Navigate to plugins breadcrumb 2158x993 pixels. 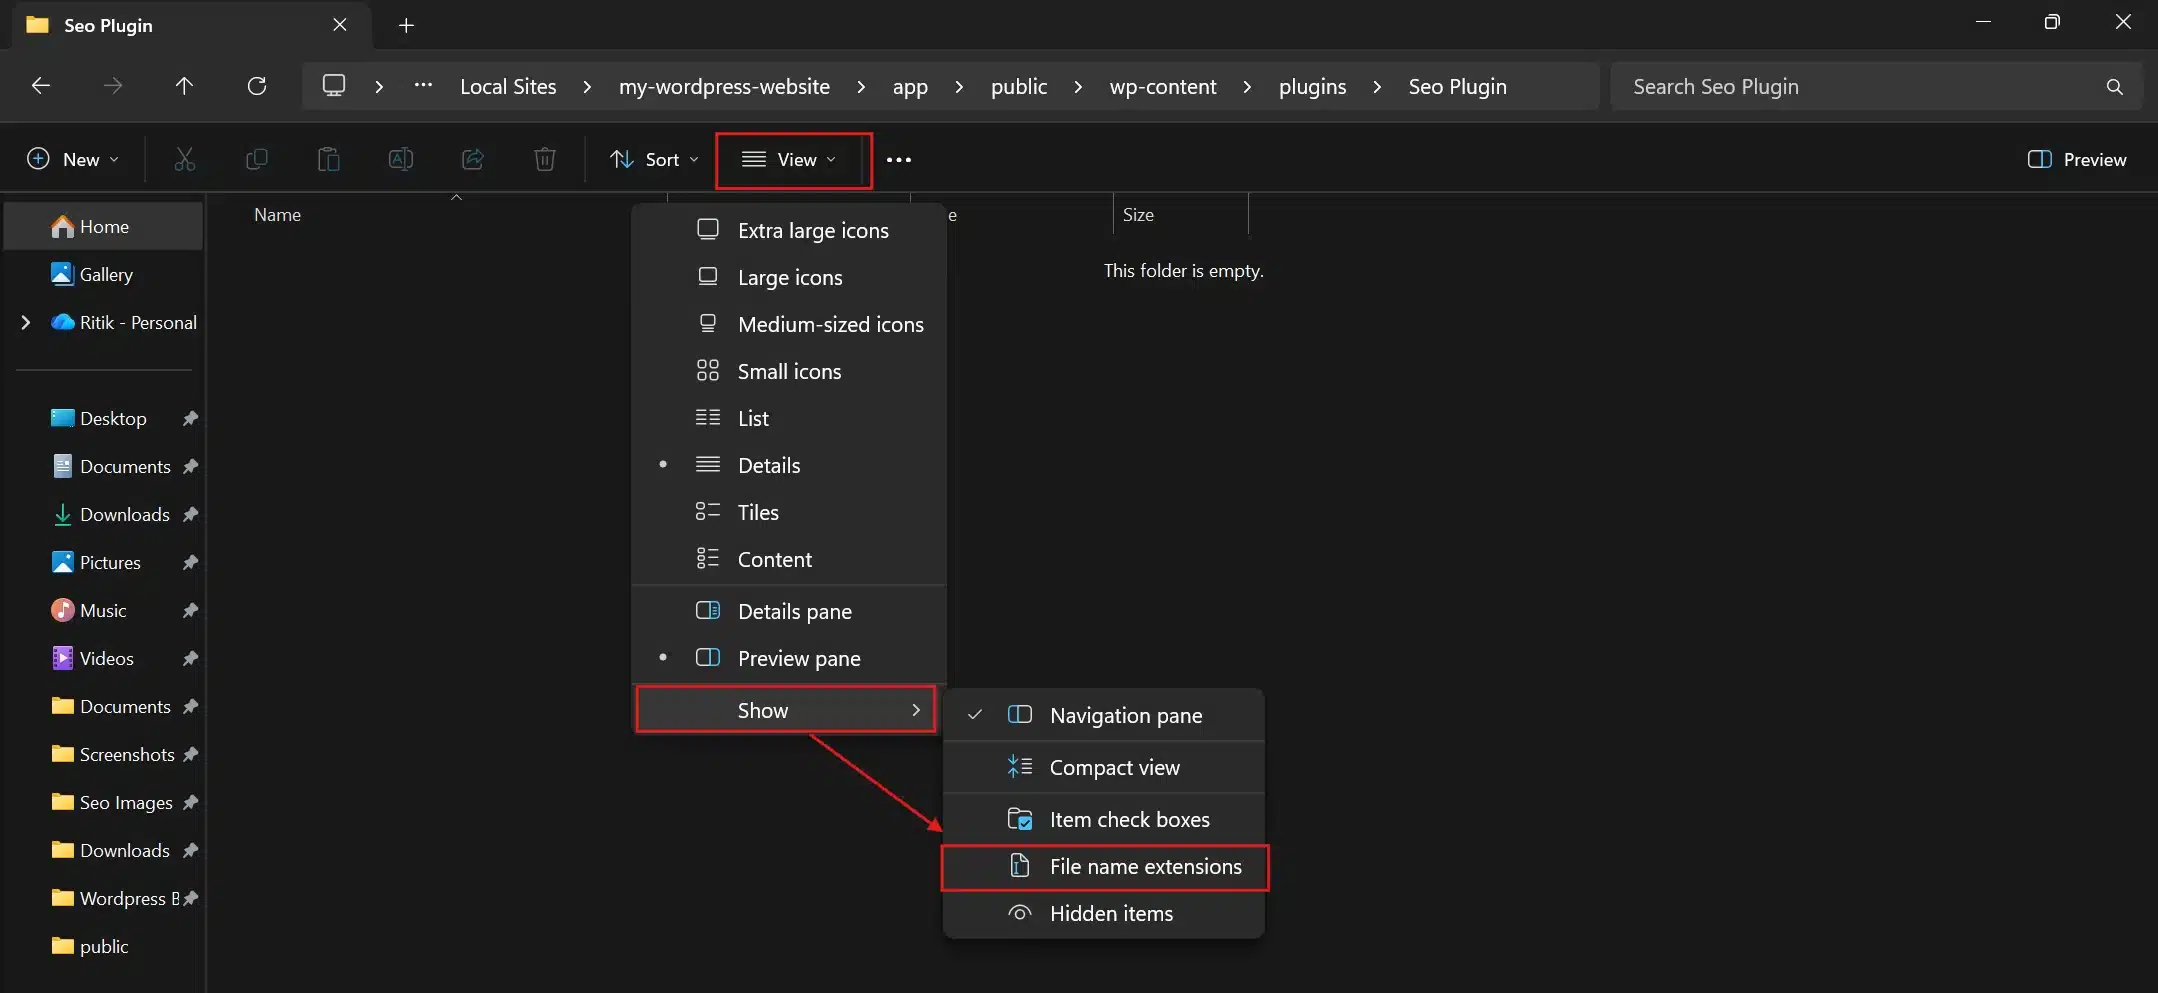click(1312, 87)
